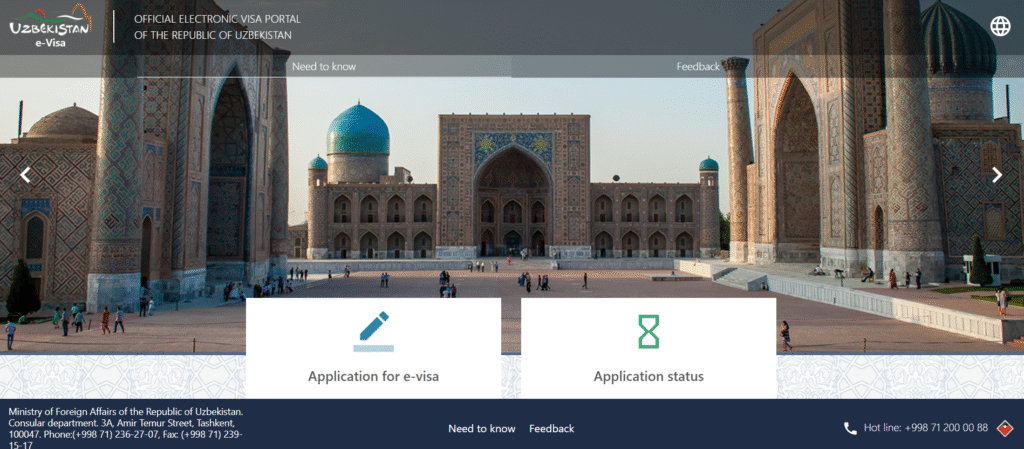Click the phone icon beside the hot line

(850, 428)
